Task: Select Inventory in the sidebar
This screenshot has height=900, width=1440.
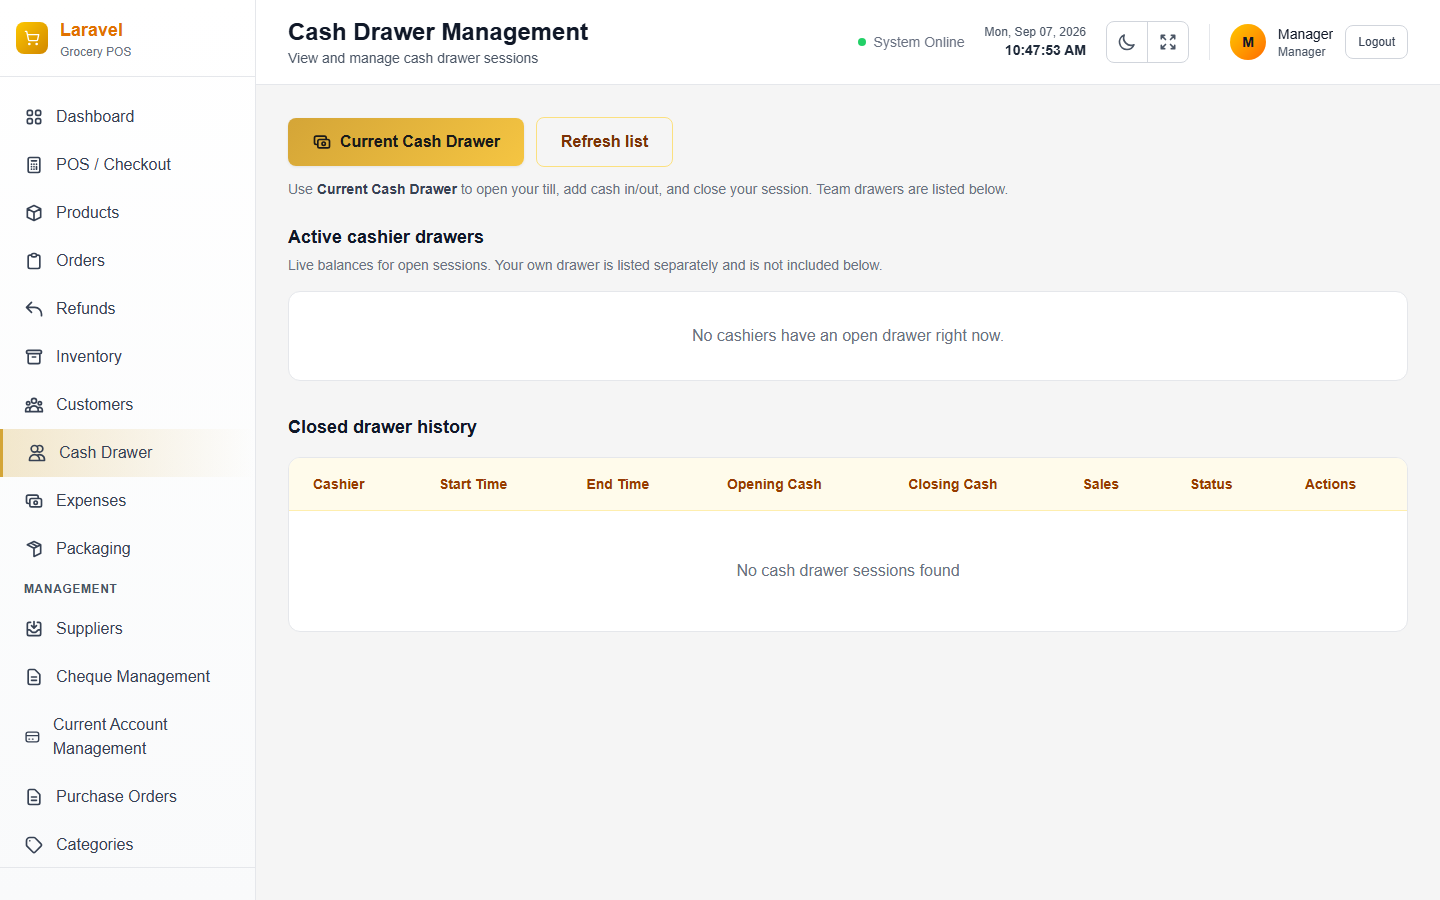Action: [x=128, y=357]
